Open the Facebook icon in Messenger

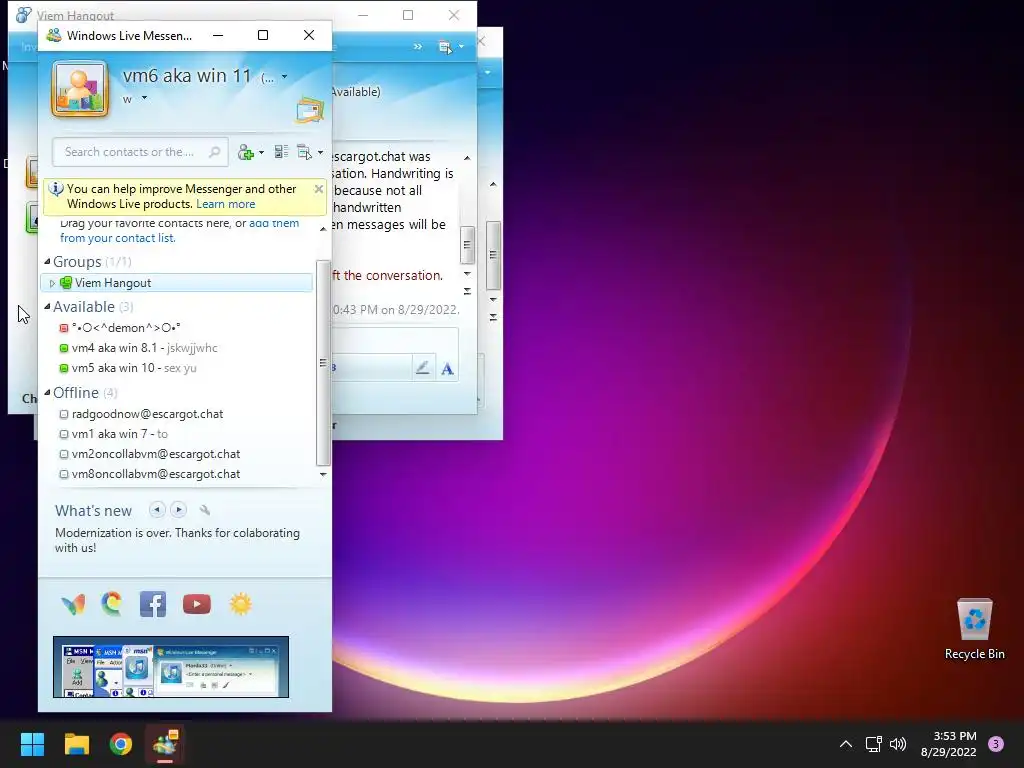153,604
